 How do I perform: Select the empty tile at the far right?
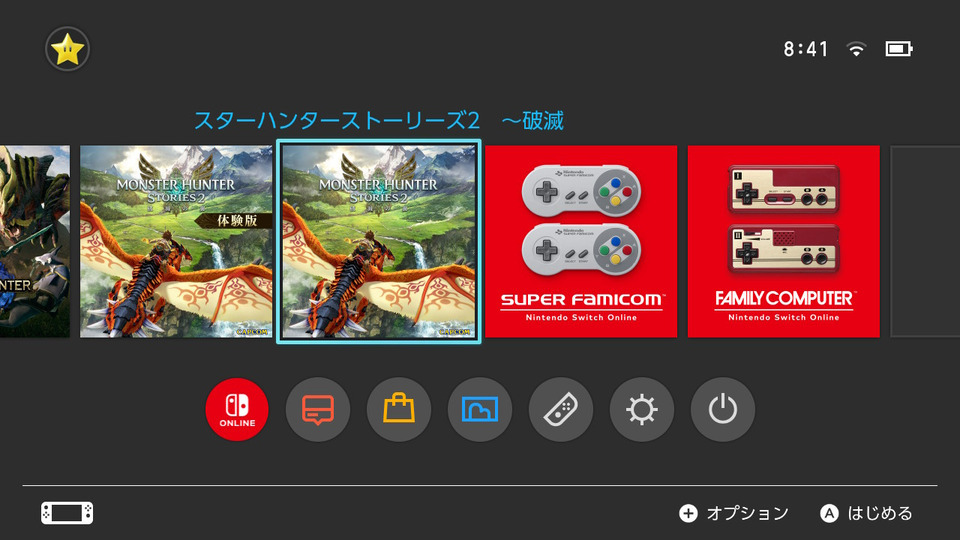[x=925, y=241]
